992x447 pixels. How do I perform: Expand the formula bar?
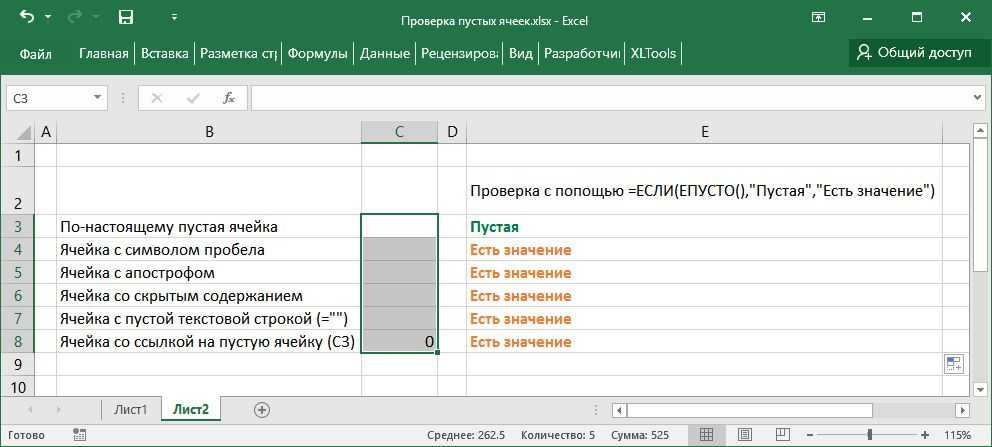click(977, 98)
